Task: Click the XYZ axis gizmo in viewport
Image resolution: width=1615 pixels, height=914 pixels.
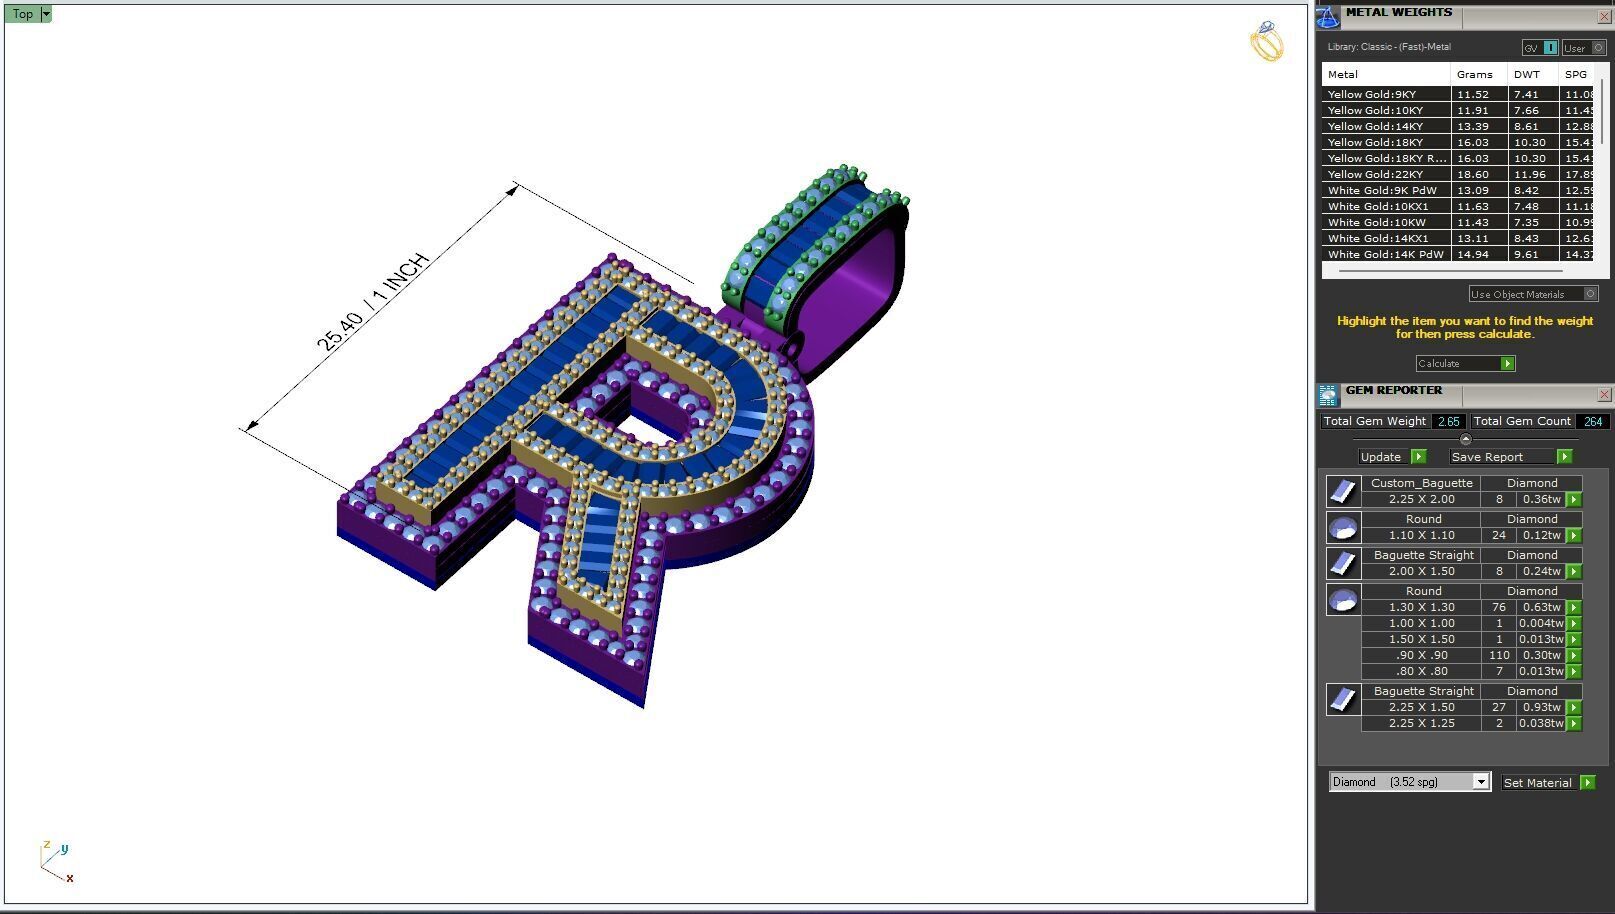Action: [55, 862]
